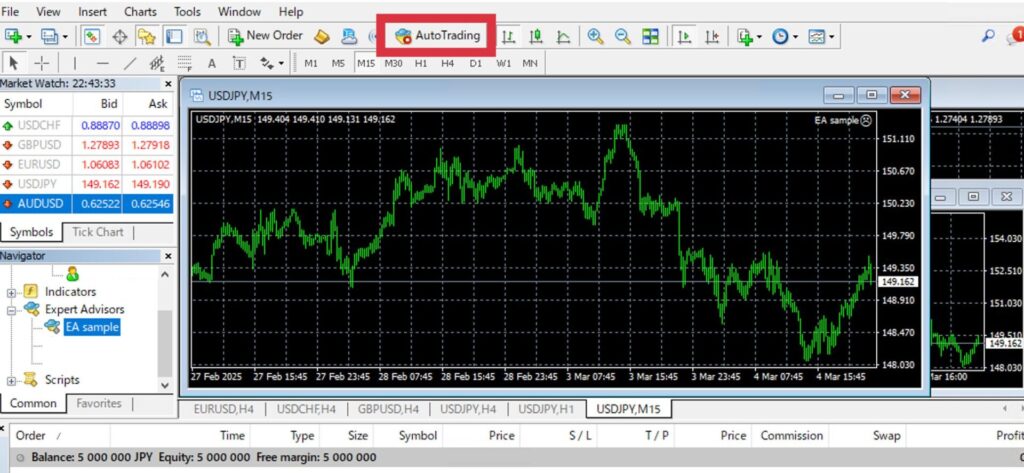Screen dimensions: 1024x473
Task: Select the Trendline drawing tool
Action: pyautogui.click(x=131, y=63)
